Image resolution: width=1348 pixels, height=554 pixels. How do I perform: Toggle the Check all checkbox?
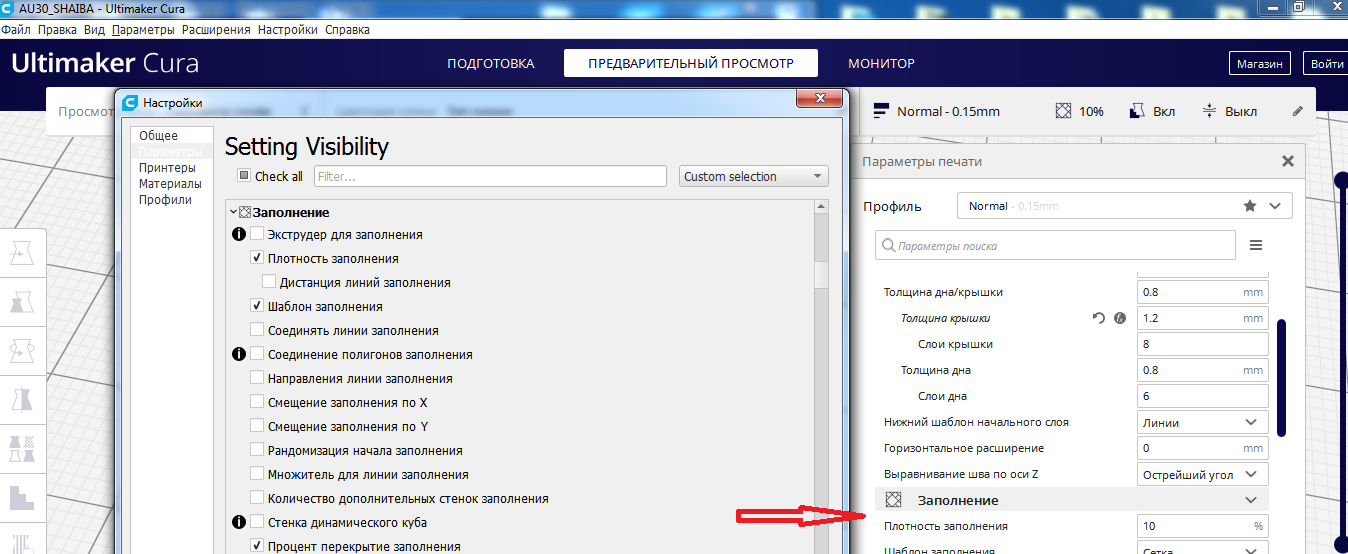(x=244, y=175)
